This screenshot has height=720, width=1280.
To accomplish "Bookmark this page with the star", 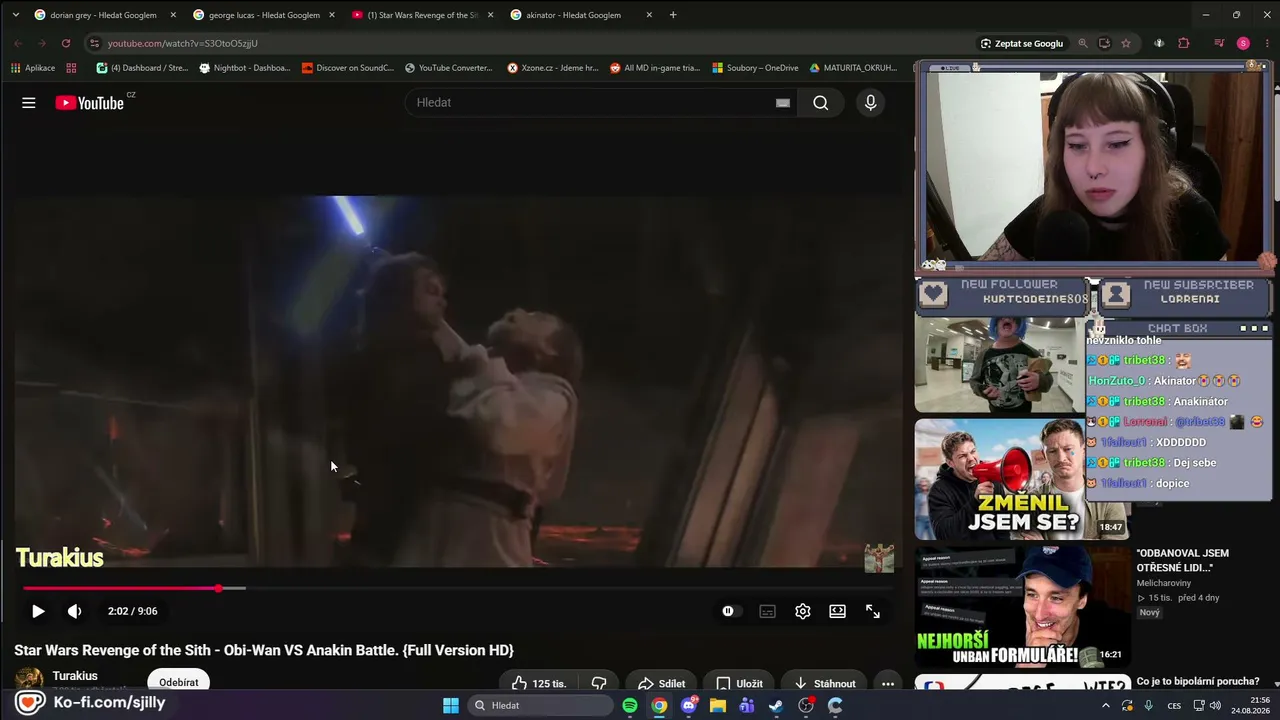I will tap(1126, 44).
